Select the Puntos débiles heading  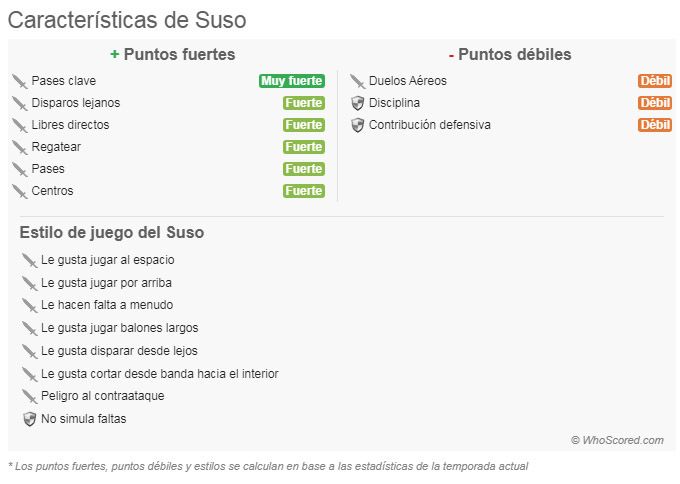click(510, 54)
